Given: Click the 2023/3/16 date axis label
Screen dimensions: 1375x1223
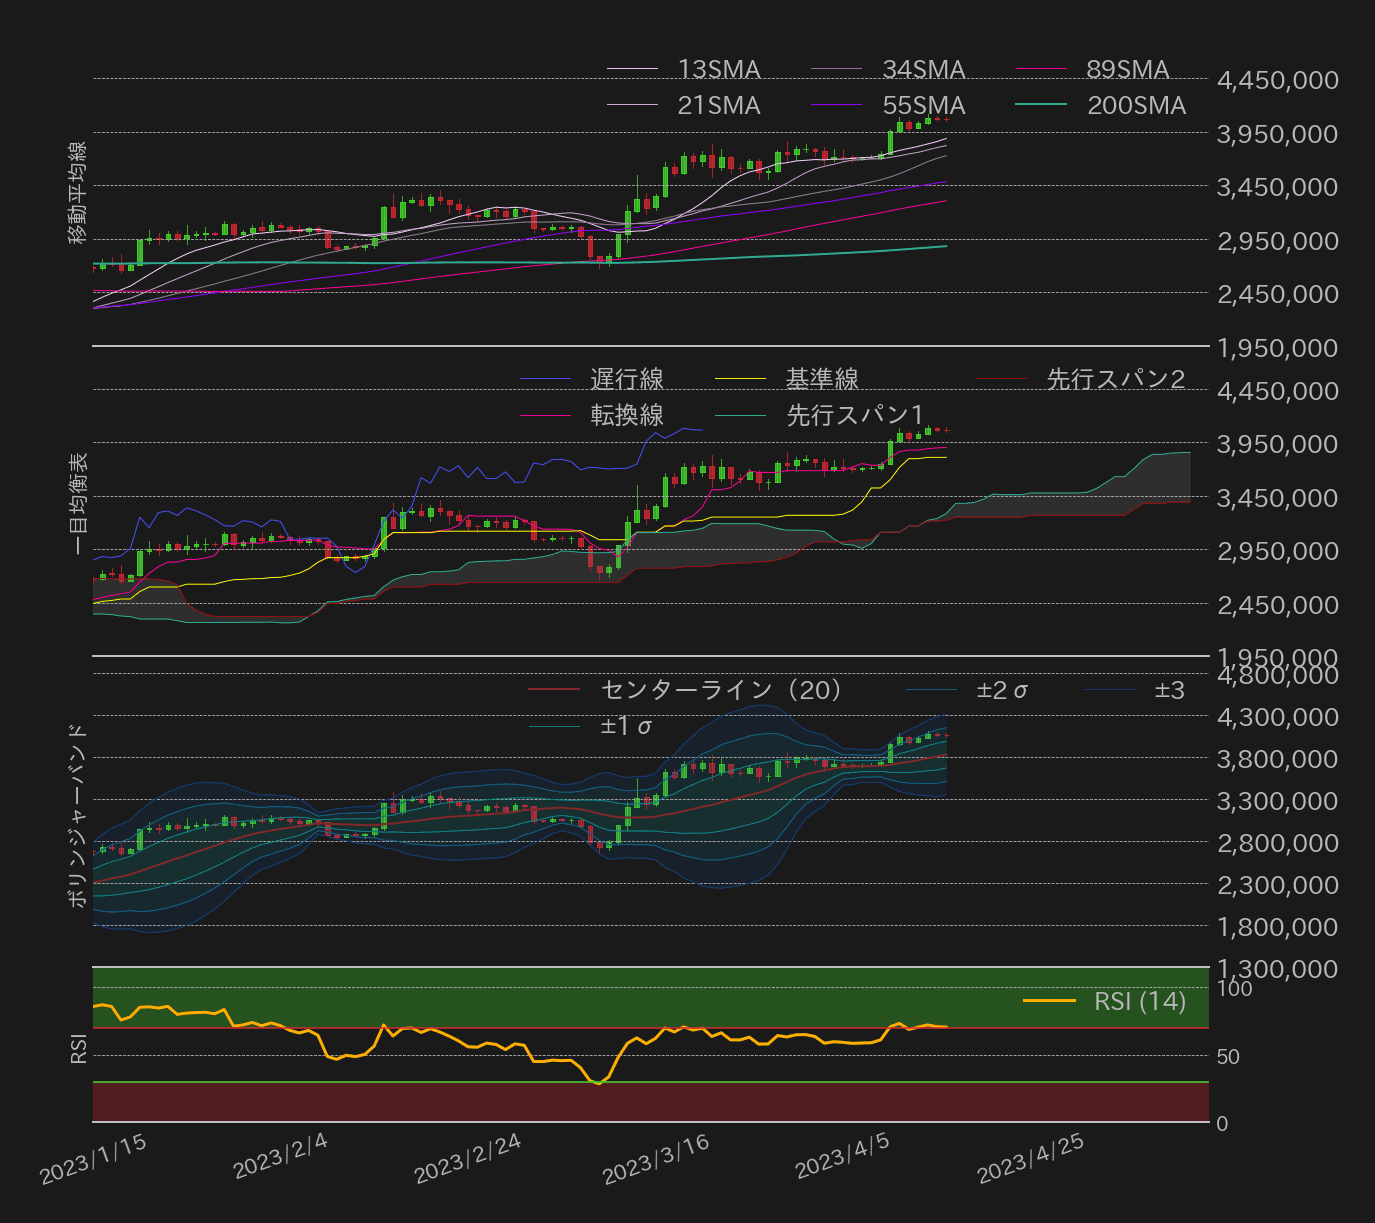Looking at the screenshot, I should [x=654, y=1162].
